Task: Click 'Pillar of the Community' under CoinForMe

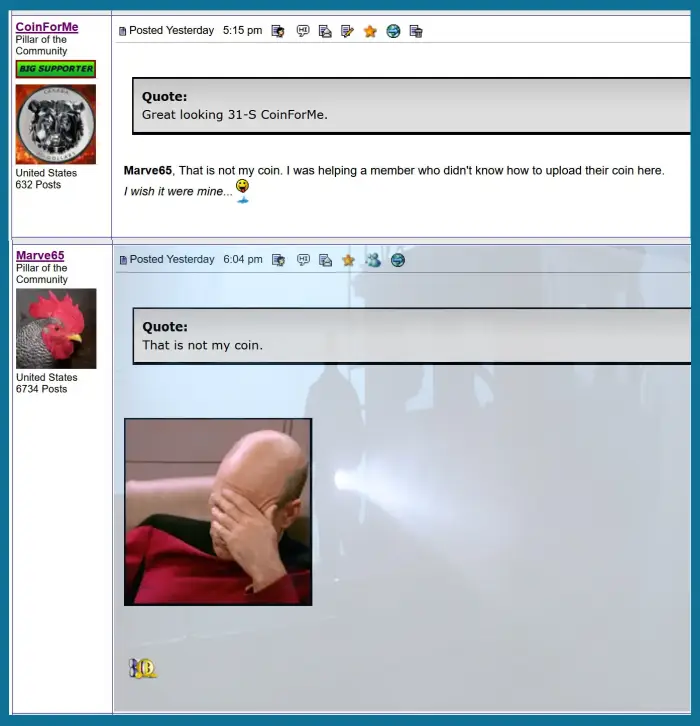Action: (x=41, y=45)
